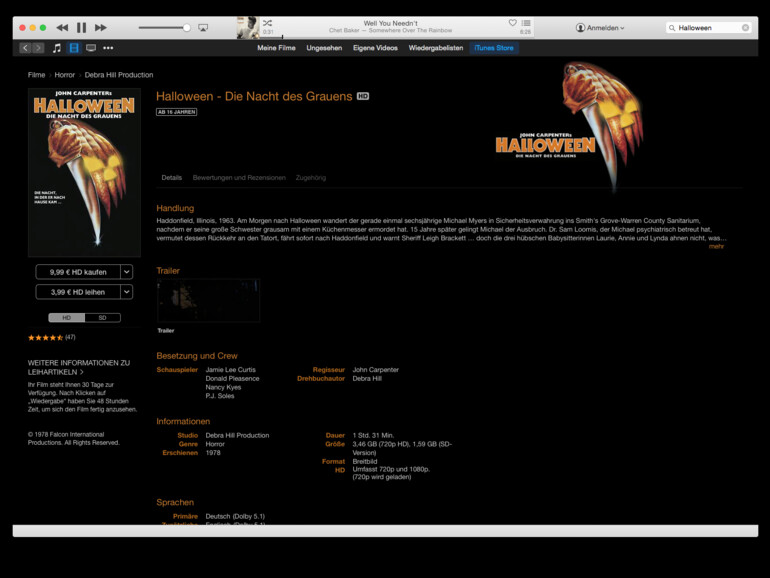Image resolution: width=770 pixels, height=578 pixels.
Task: Open Debra Hill Production breadcrumb
Action: tap(119, 75)
